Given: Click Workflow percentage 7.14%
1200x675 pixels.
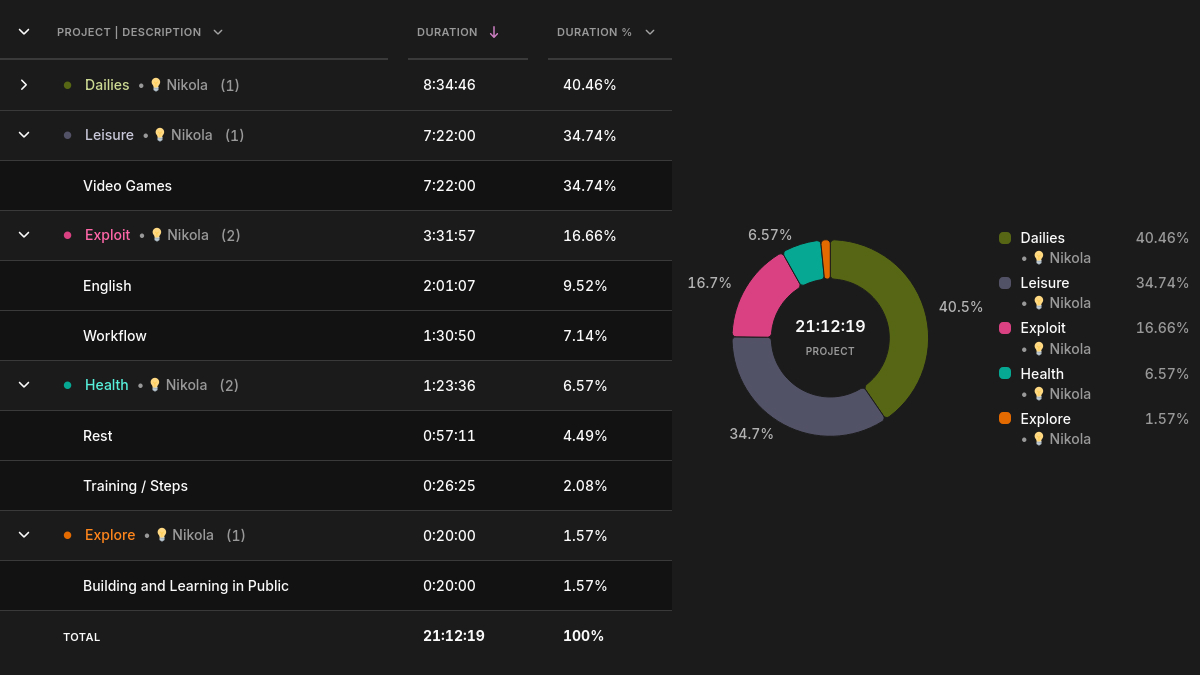Looking at the screenshot, I should (585, 336).
